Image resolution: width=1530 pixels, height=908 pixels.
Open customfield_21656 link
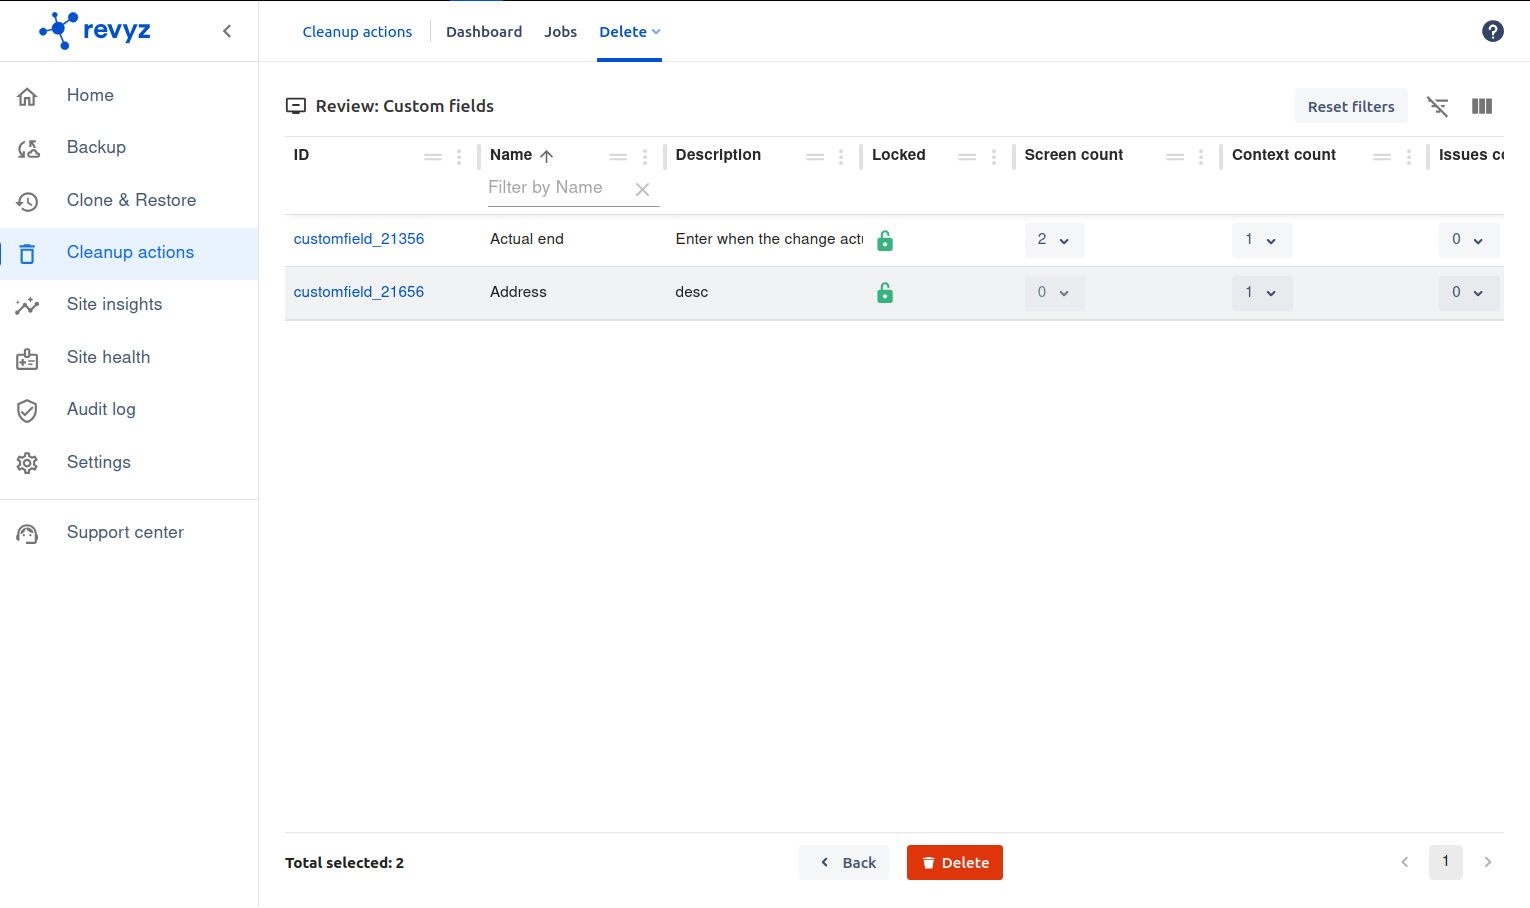click(x=359, y=292)
